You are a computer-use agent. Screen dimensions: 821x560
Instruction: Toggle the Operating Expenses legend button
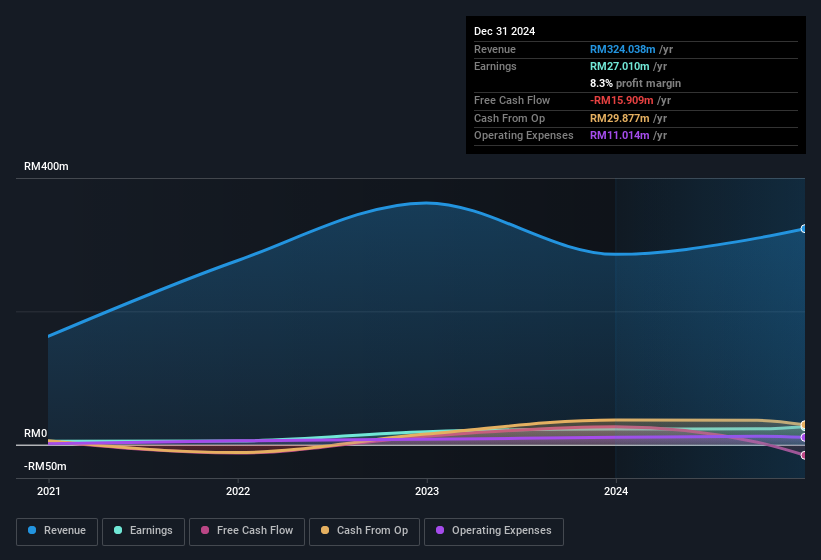point(493,531)
